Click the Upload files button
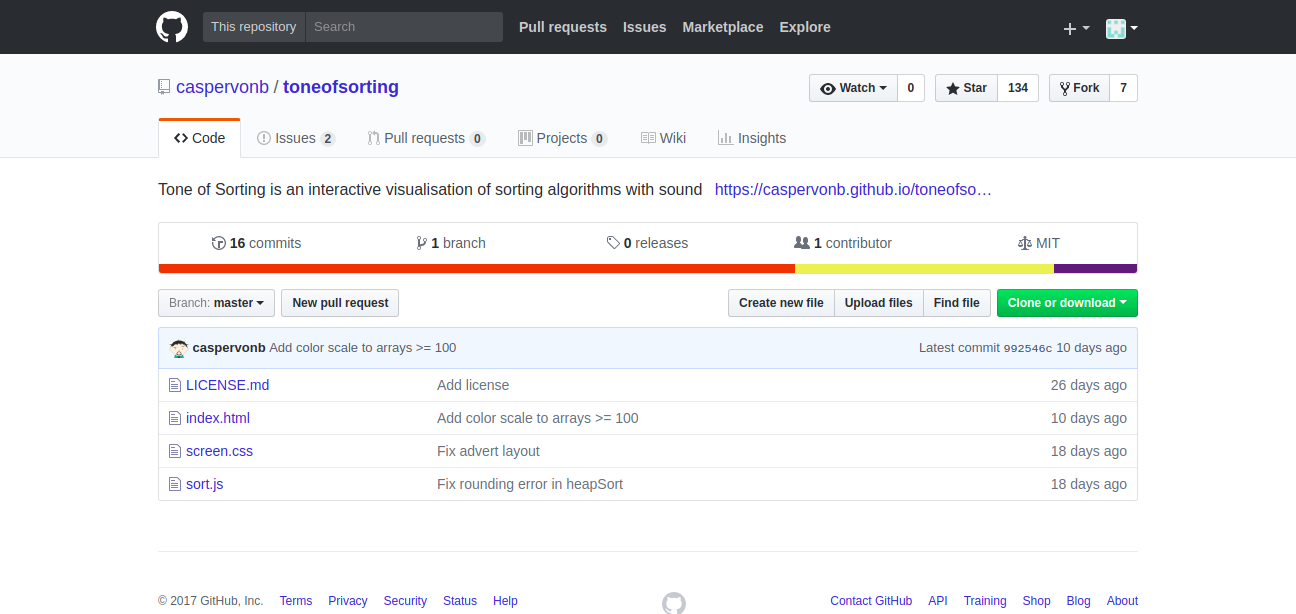 878,303
